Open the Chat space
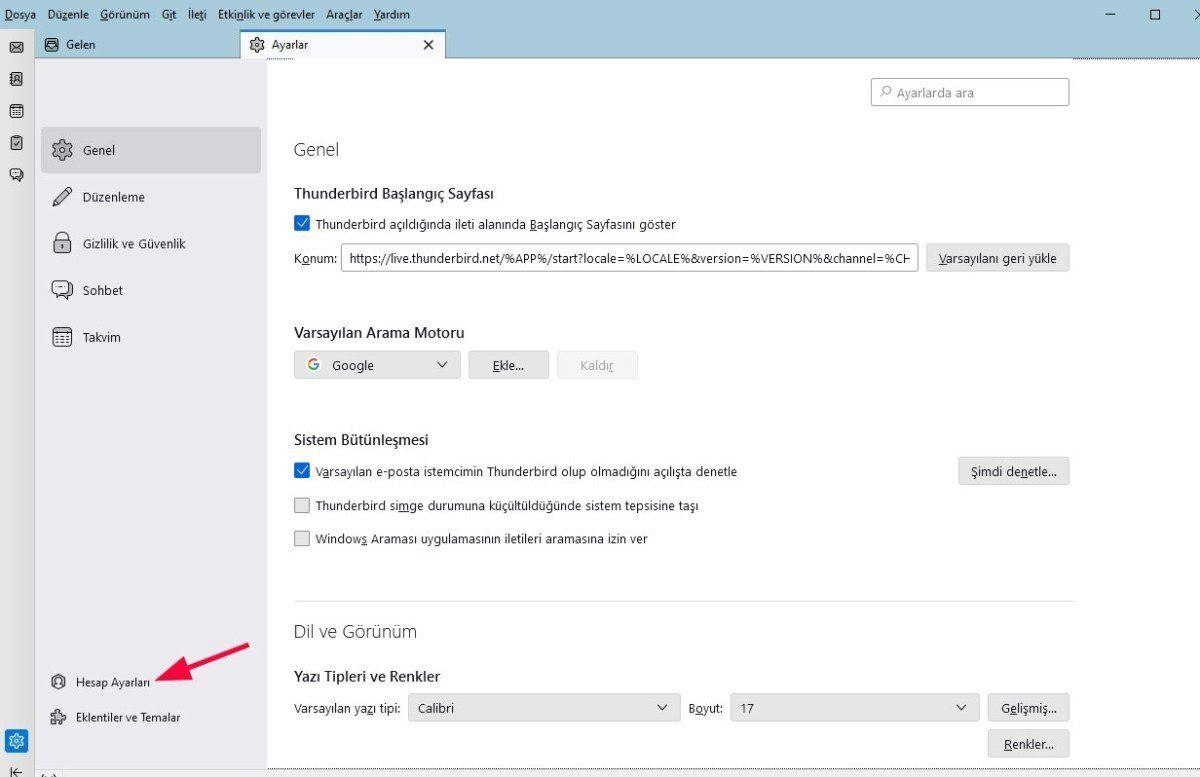The width and height of the screenshot is (1200, 777). pos(16,174)
